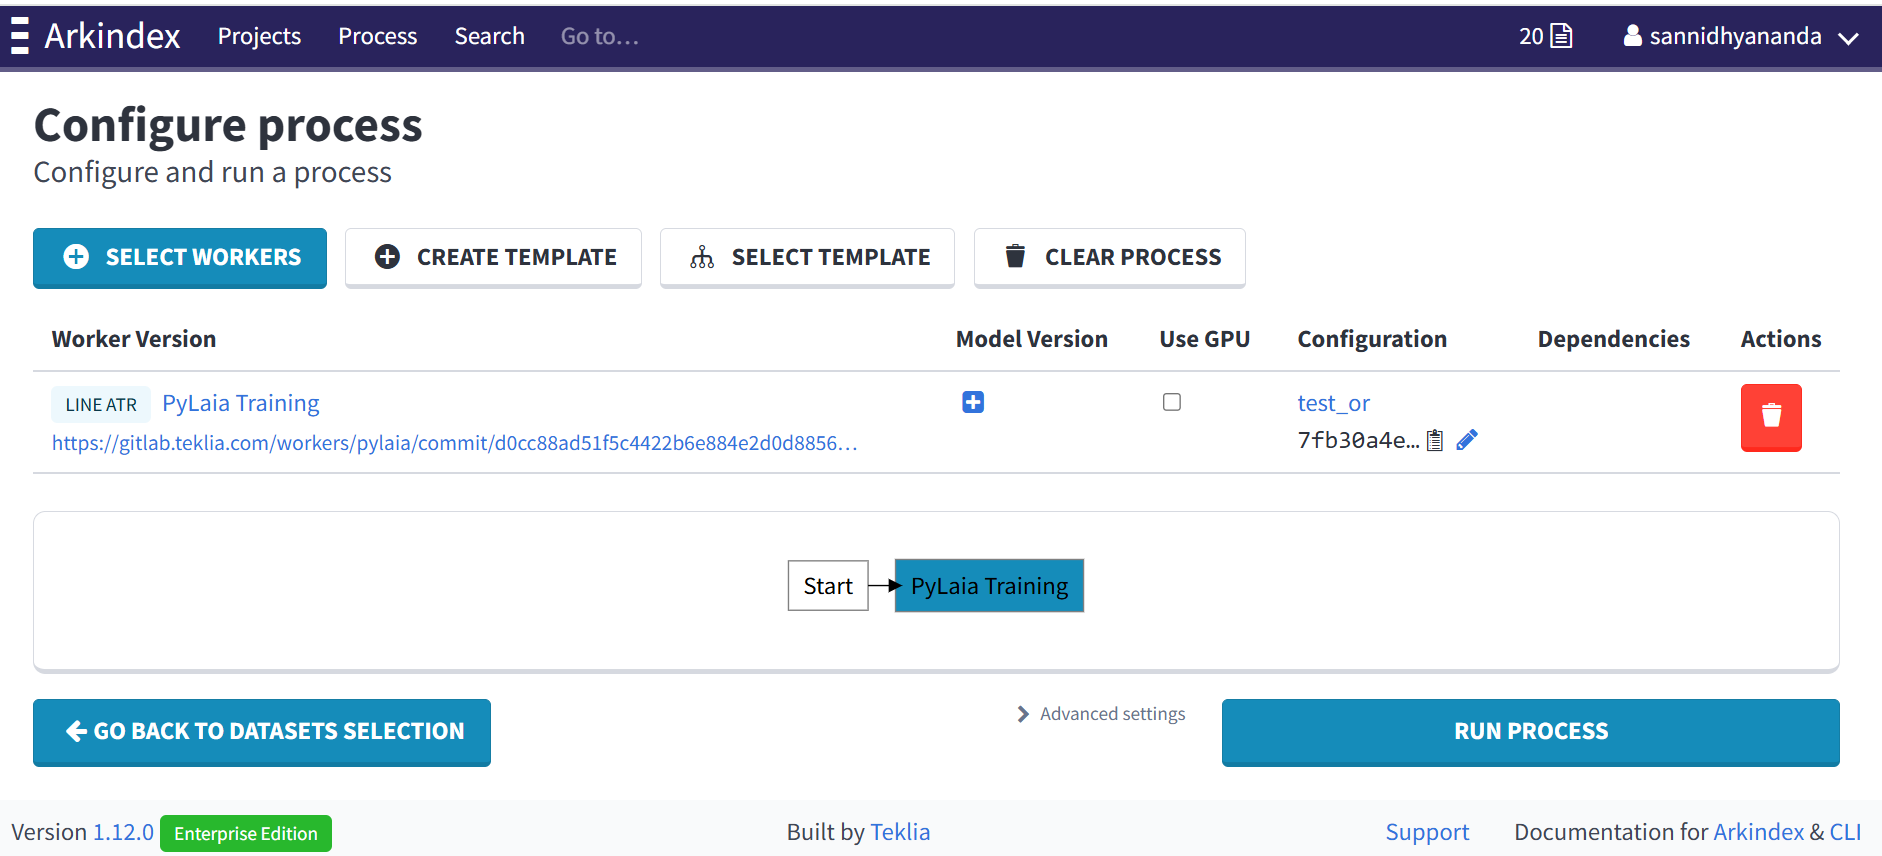Copy configuration ID with clipboard icon
The height and width of the screenshot is (856, 1882).
pyautogui.click(x=1435, y=440)
